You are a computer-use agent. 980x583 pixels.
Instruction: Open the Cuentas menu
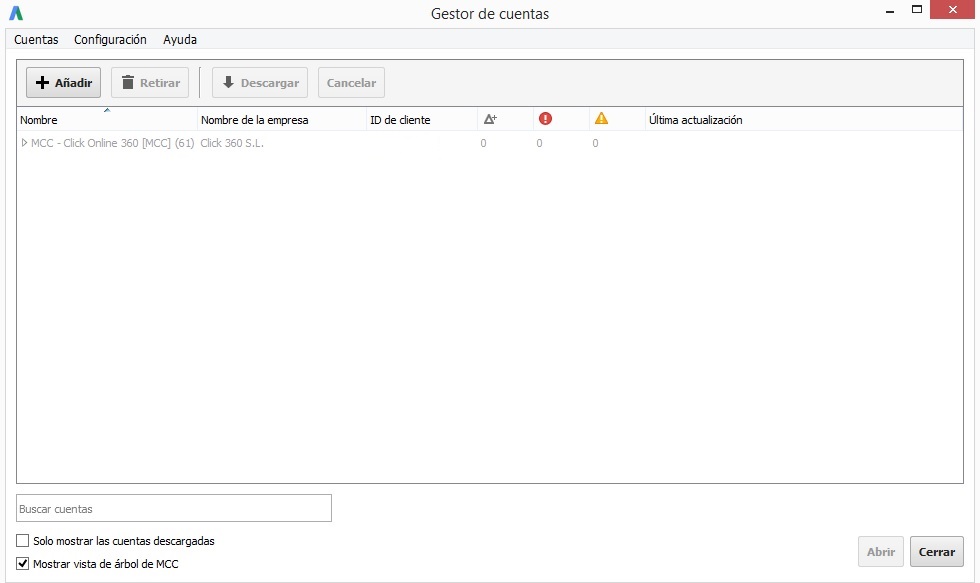[x=36, y=40]
